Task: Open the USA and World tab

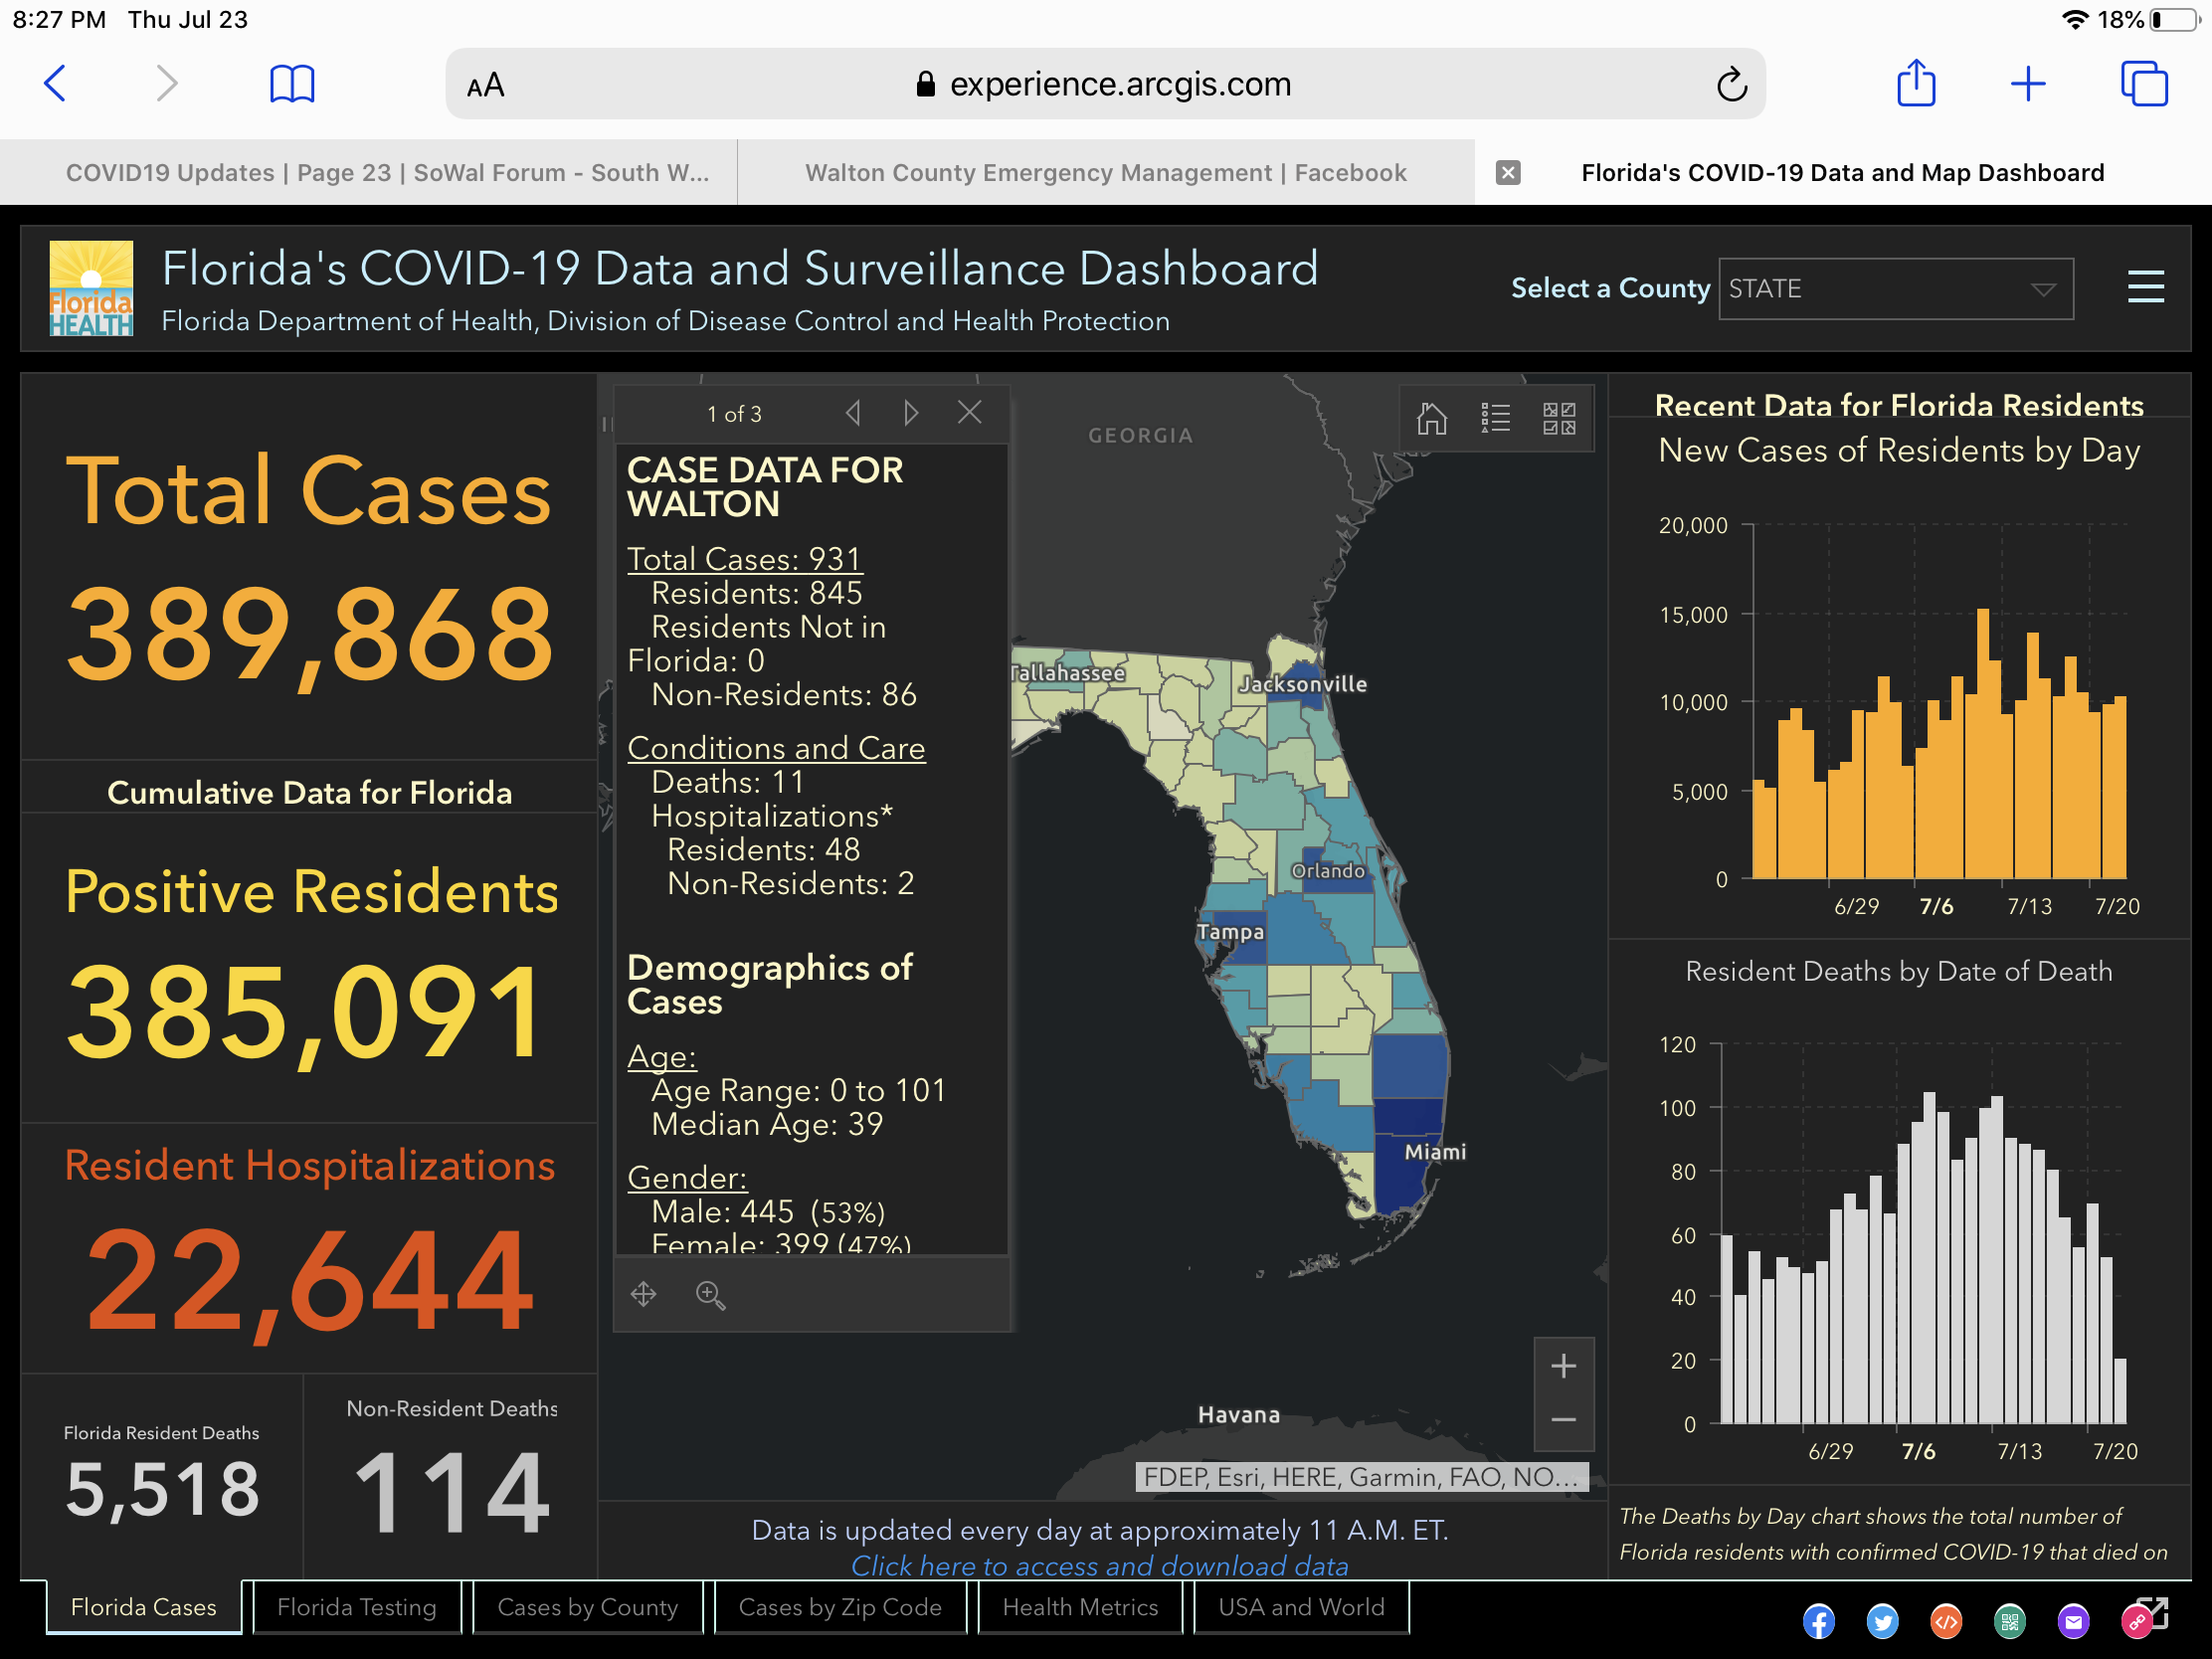Action: (1301, 1607)
